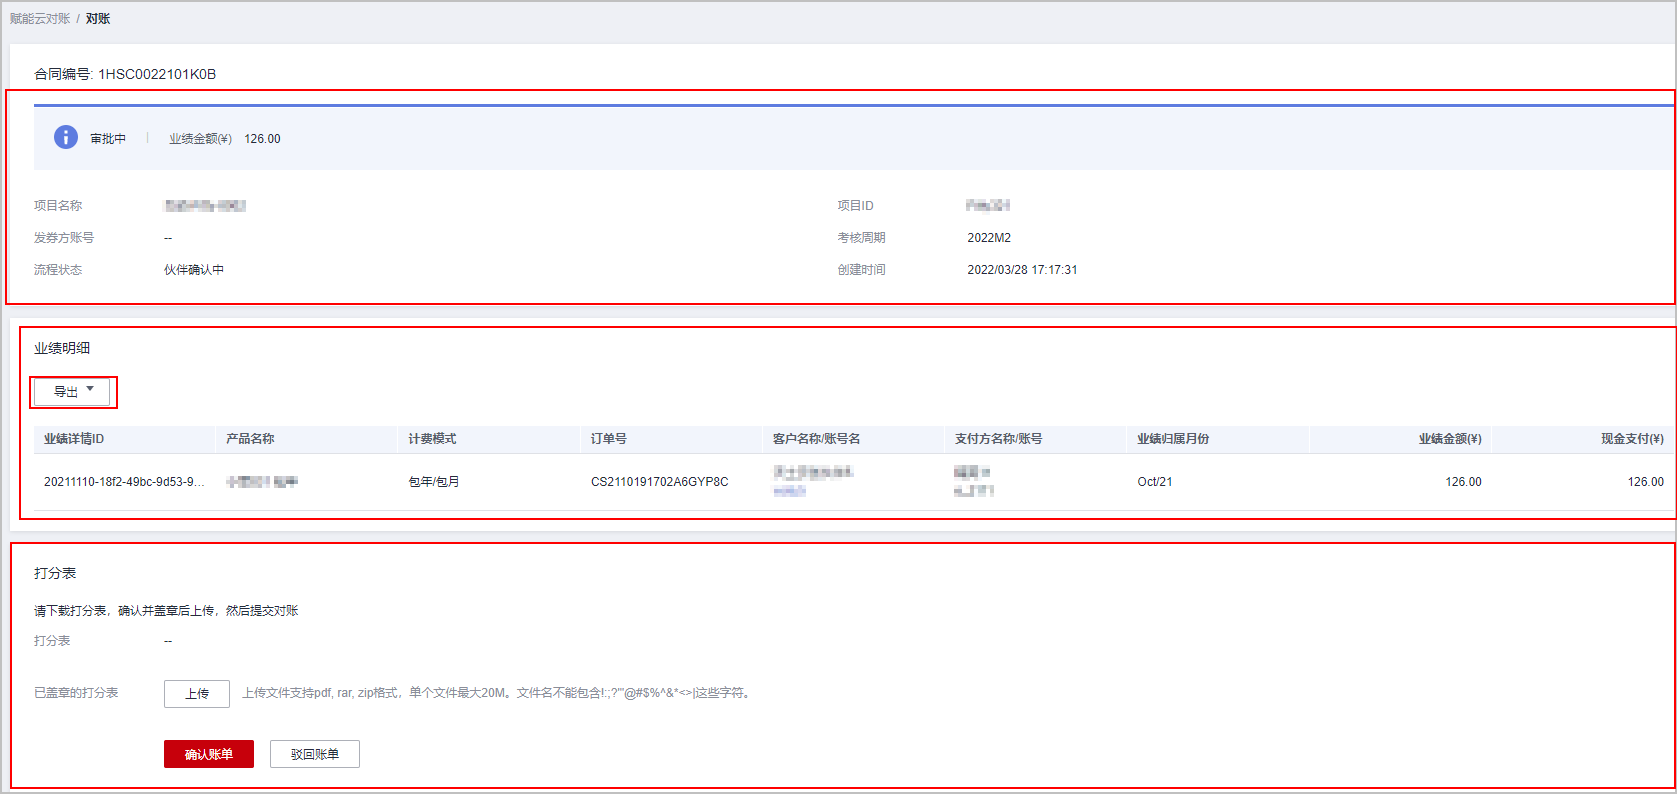Viewport: 1677px width, 794px height.
Task: Click the 计费模式 column header
Action: click(432, 439)
